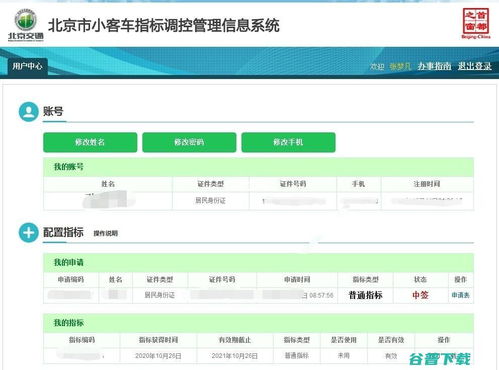Click the 指标编码 column header

[82, 340]
